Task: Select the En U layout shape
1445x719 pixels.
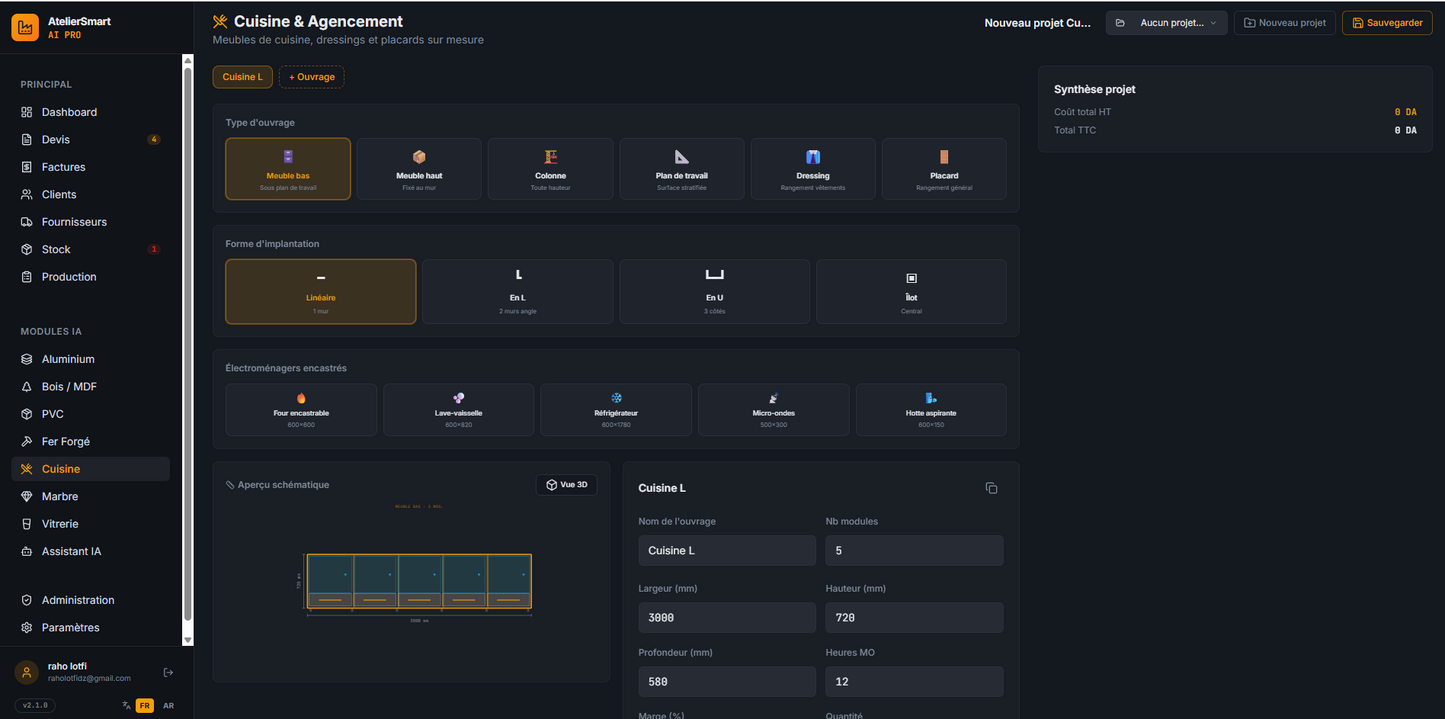Action: tap(714, 291)
